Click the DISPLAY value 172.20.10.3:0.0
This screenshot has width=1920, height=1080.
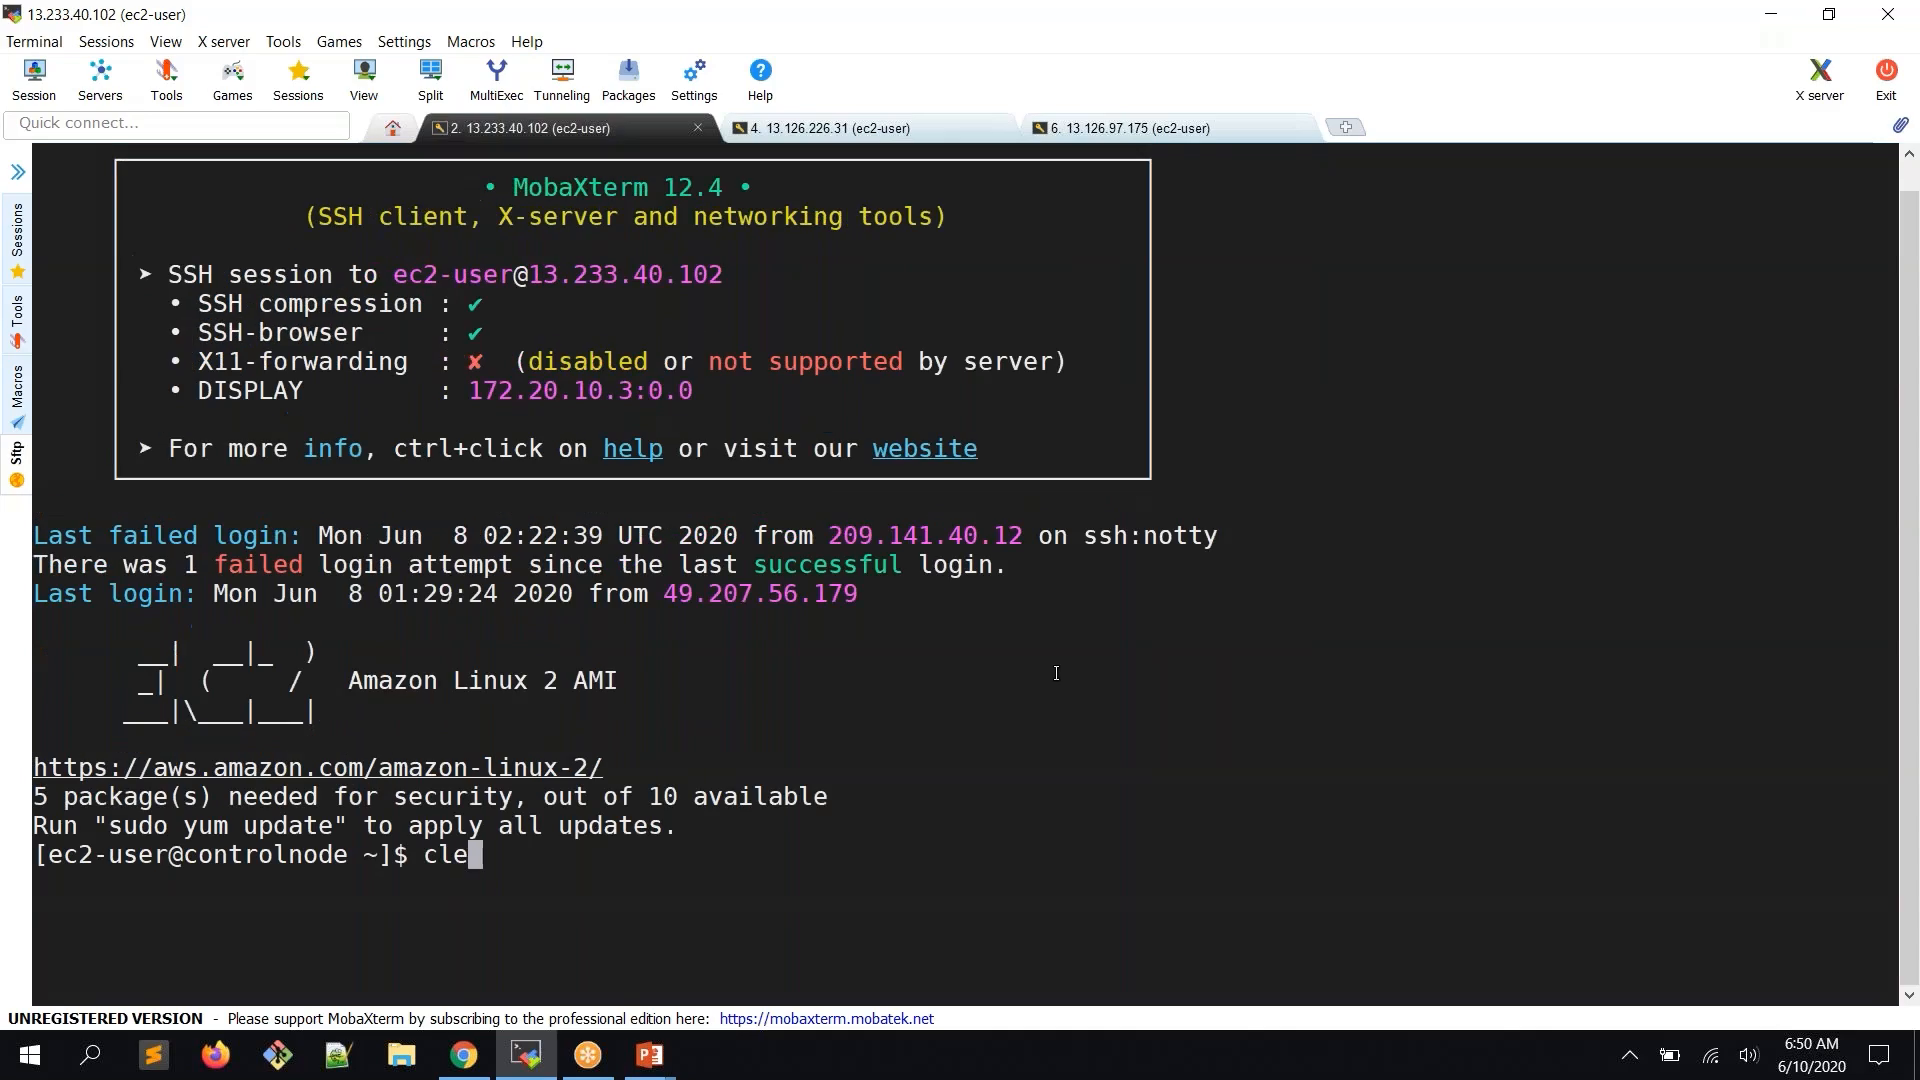(x=581, y=391)
